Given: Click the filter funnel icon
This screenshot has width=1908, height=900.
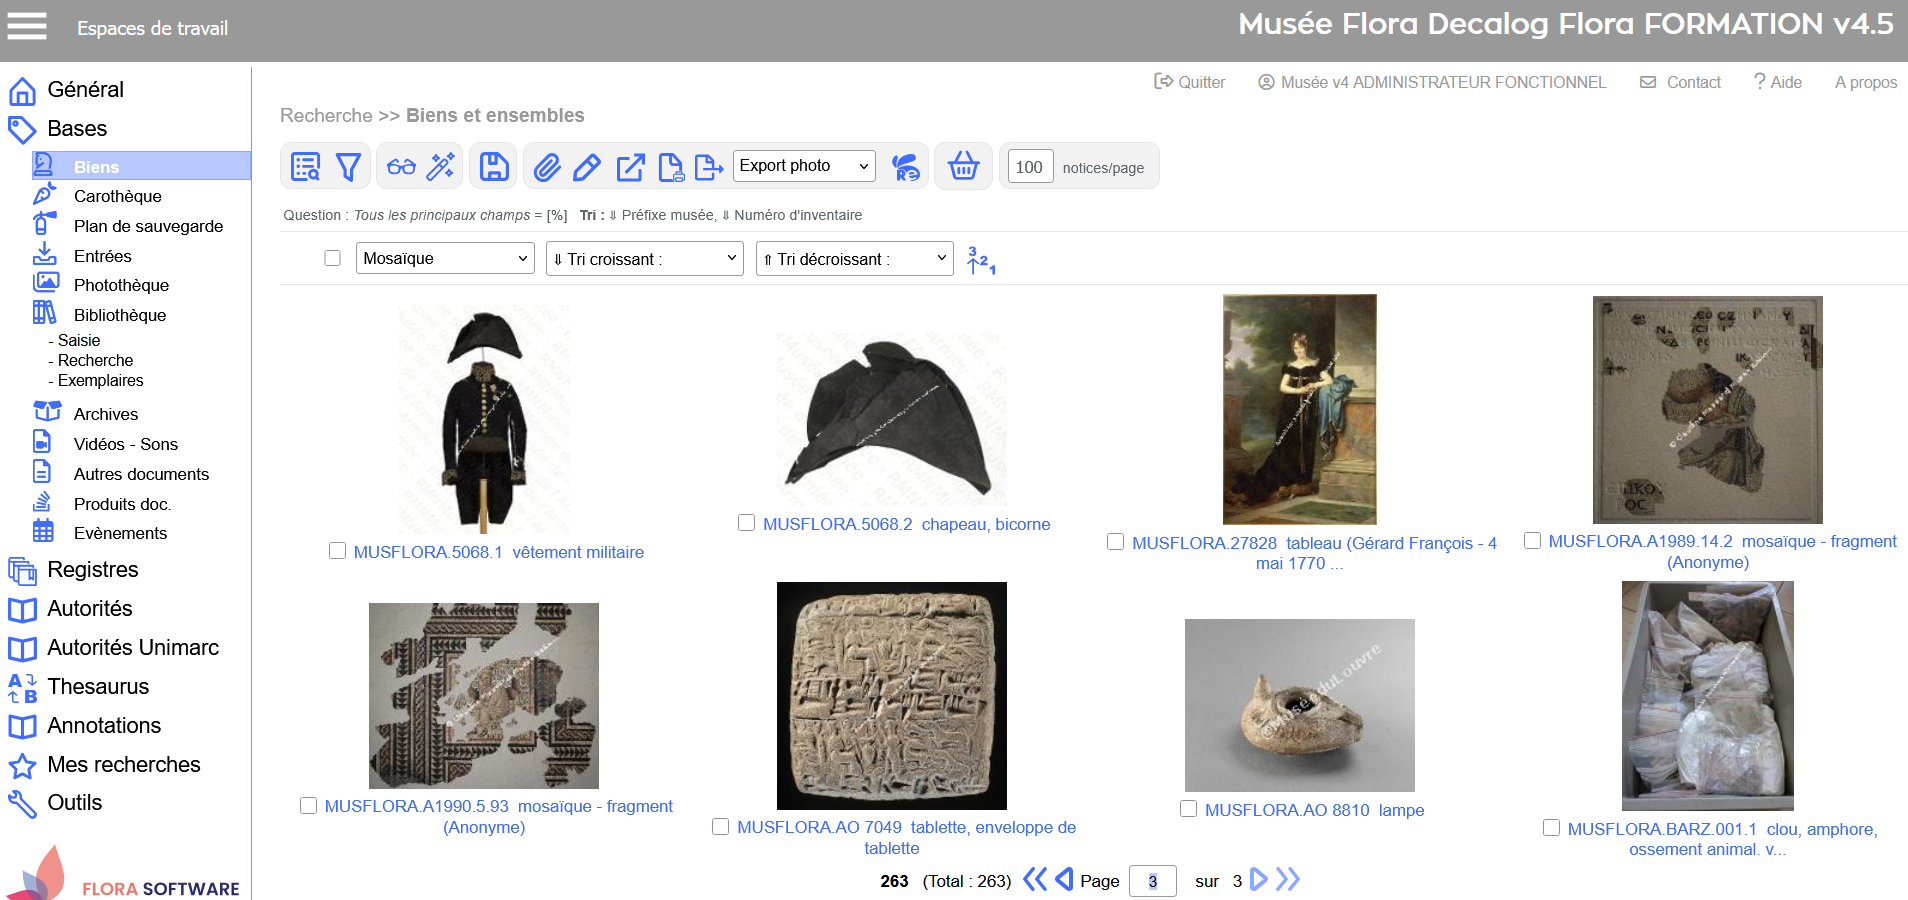Looking at the screenshot, I should coord(348,167).
